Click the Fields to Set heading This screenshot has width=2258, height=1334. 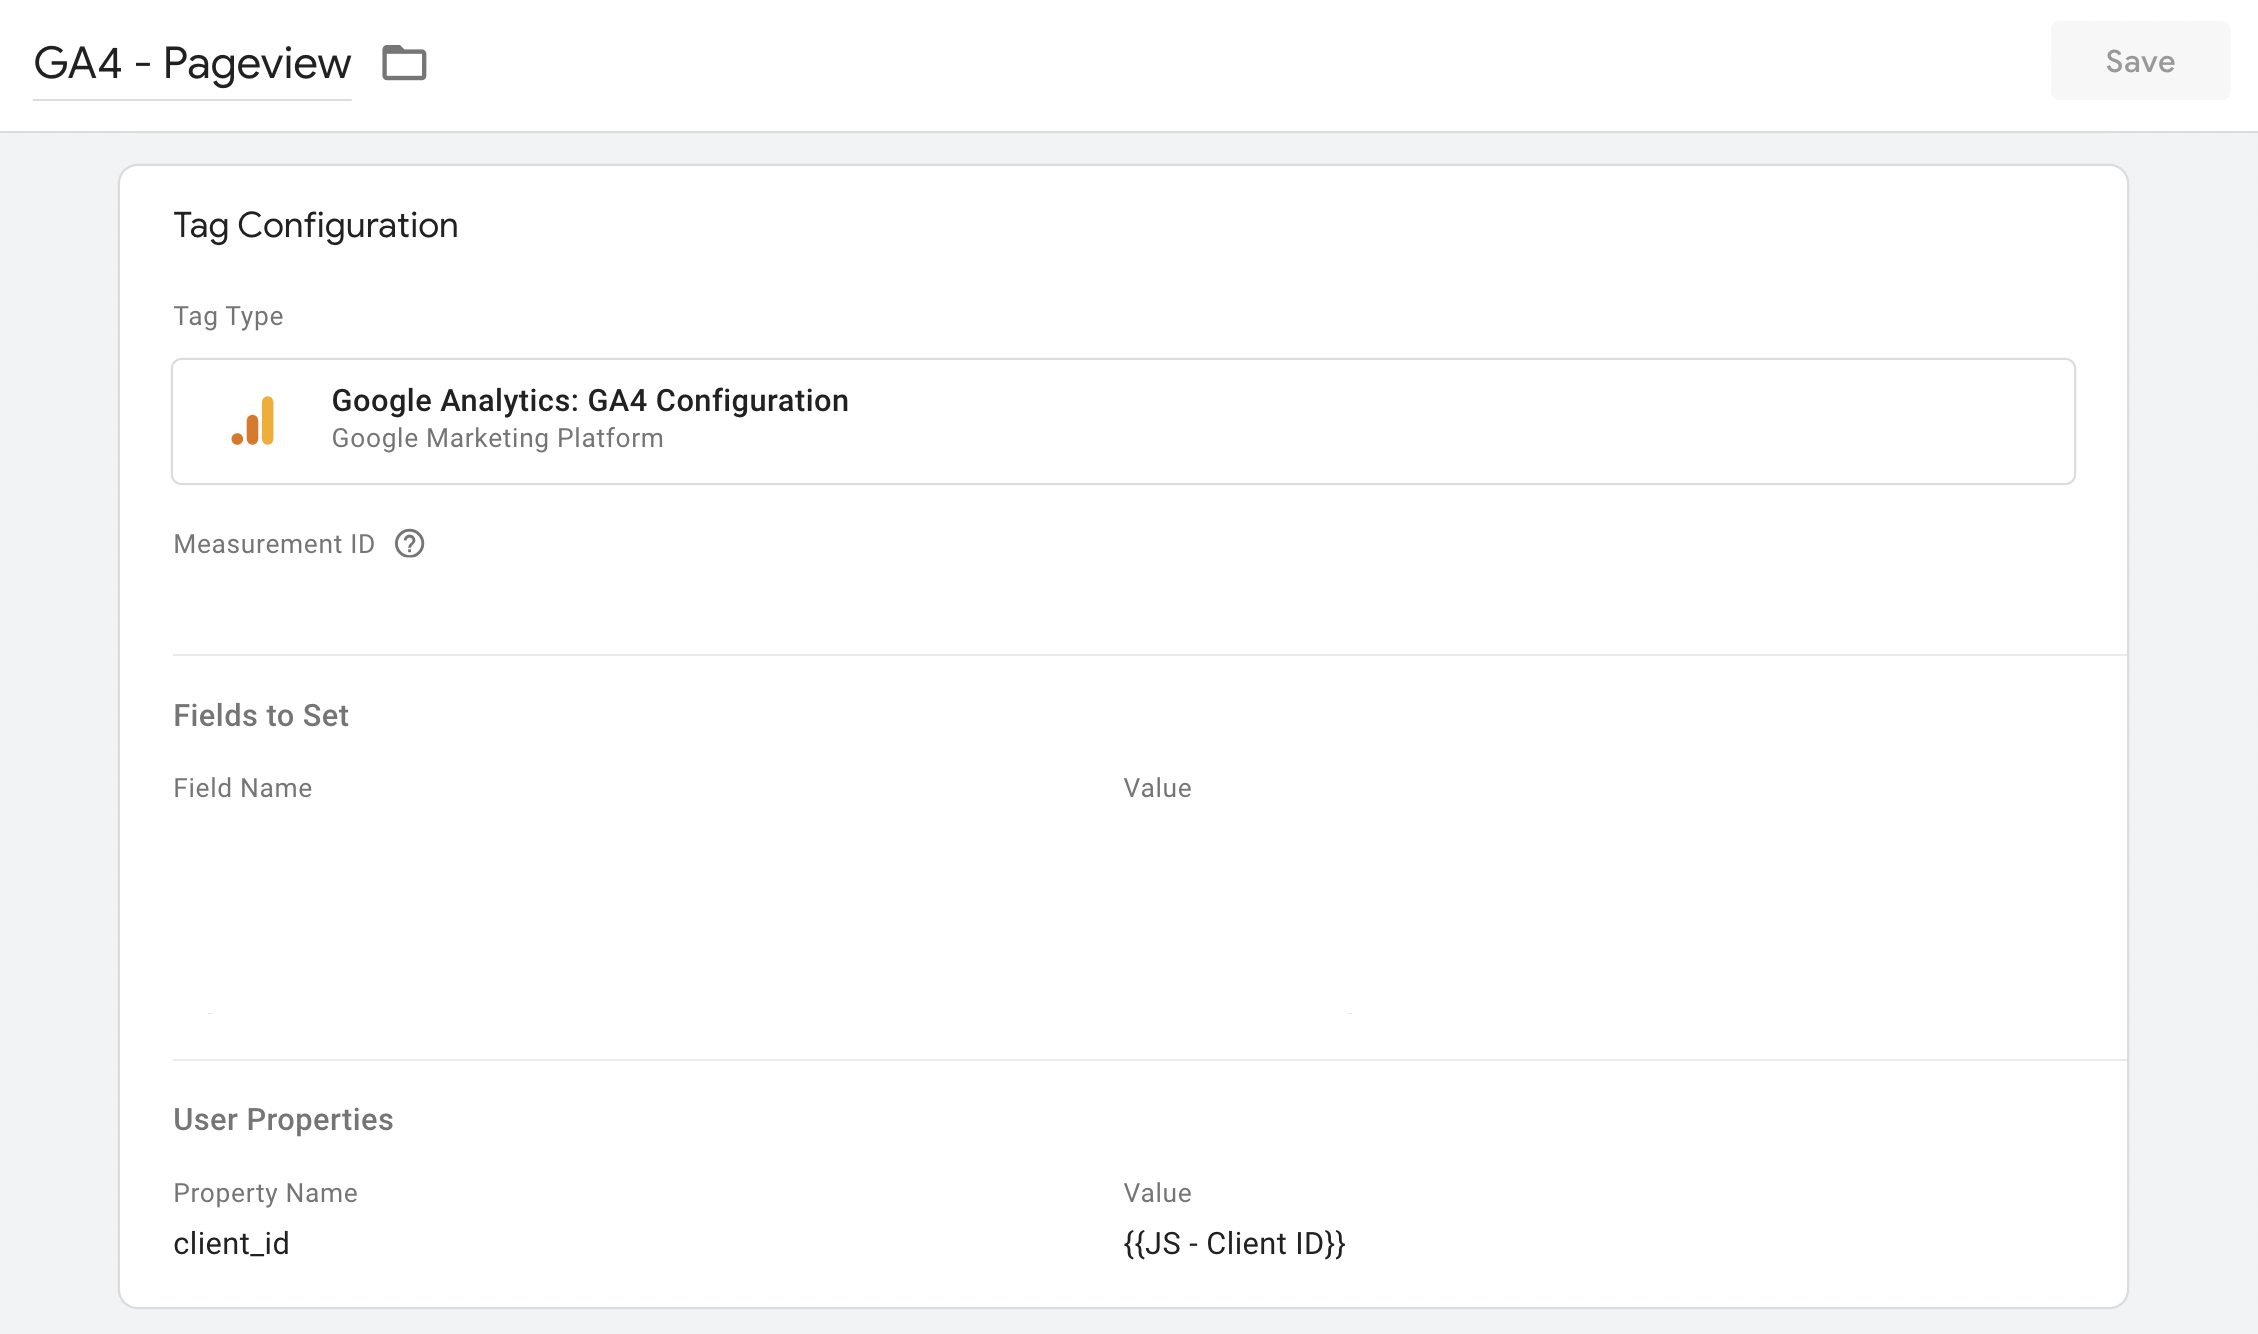tap(260, 715)
